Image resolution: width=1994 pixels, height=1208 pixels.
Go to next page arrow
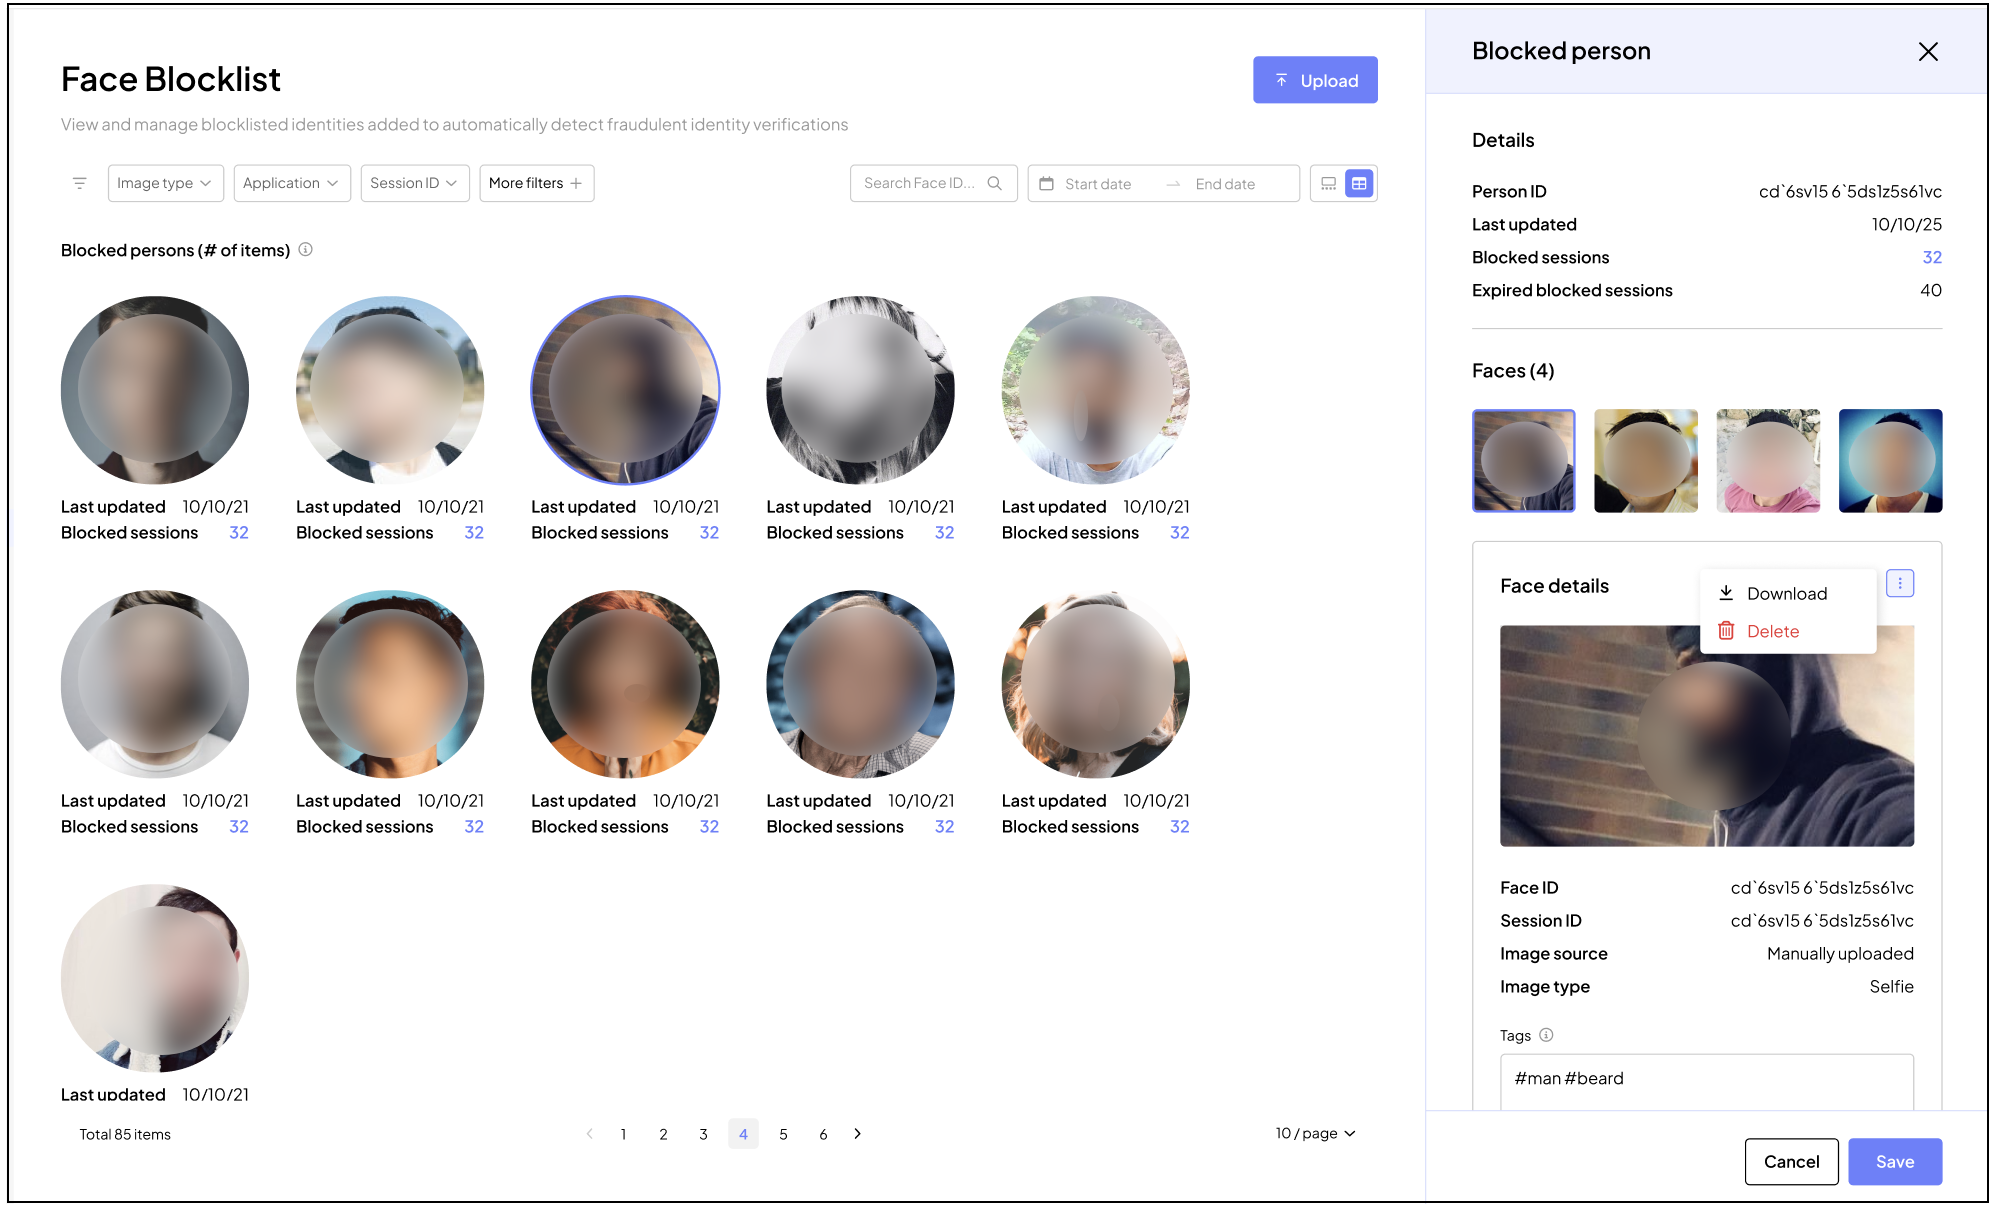[857, 1134]
